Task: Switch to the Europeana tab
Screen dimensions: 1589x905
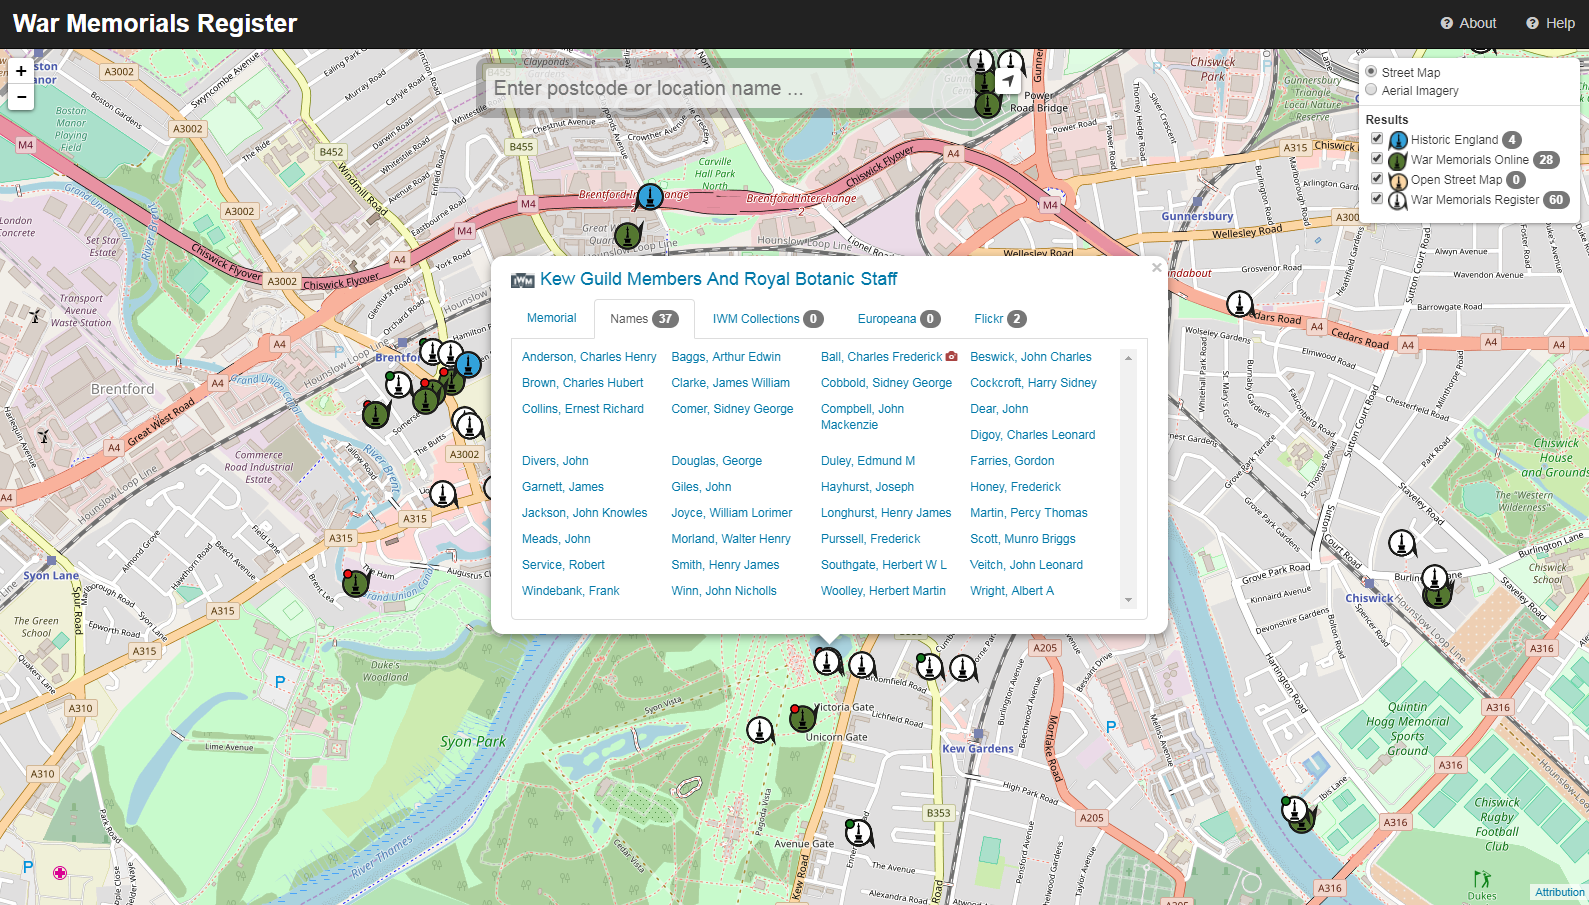Action: (898, 319)
